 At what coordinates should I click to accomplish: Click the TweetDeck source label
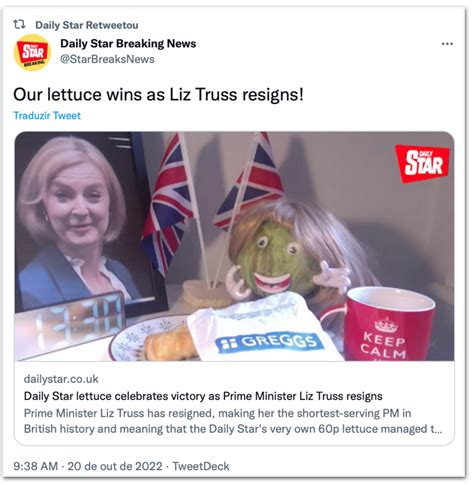pyautogui.click(x=201, y=466)
